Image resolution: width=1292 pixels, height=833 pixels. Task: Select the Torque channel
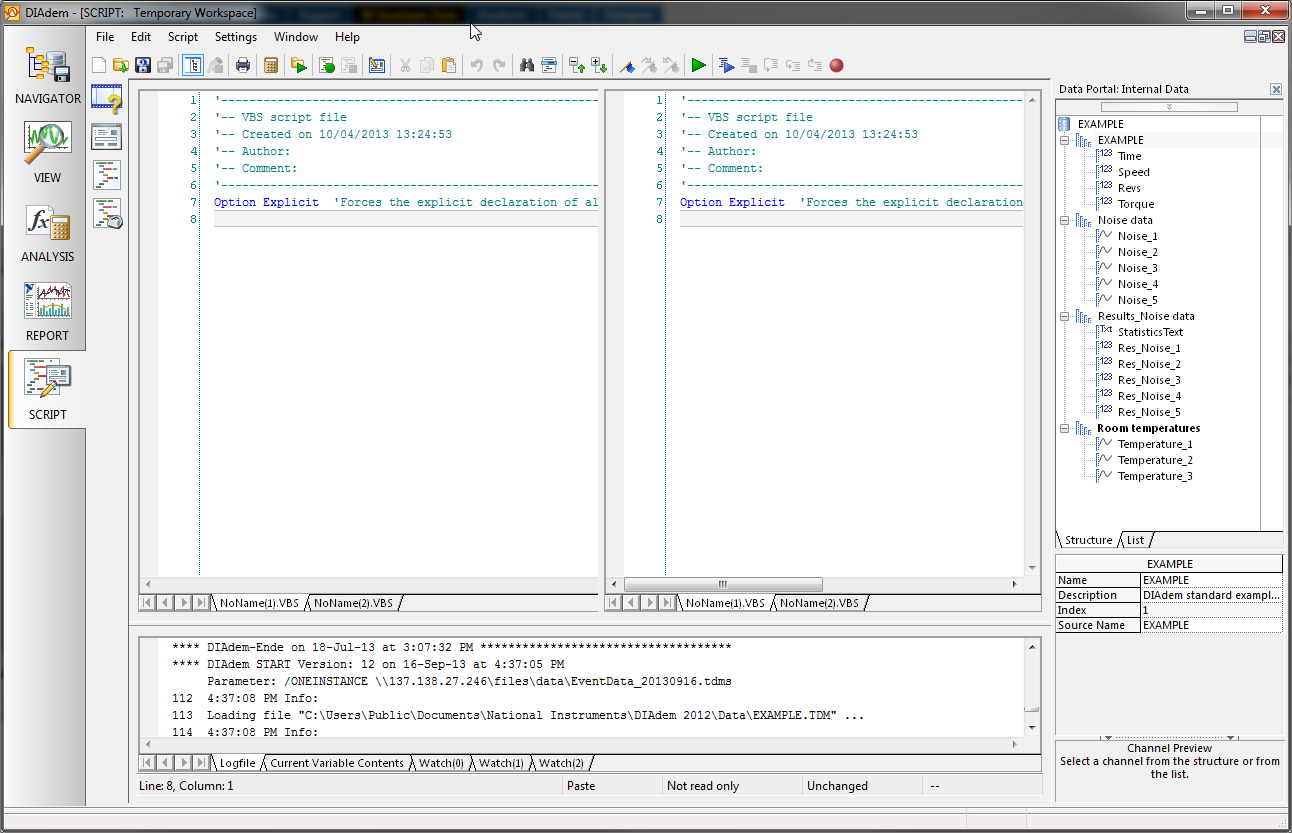pos(1136,204)
